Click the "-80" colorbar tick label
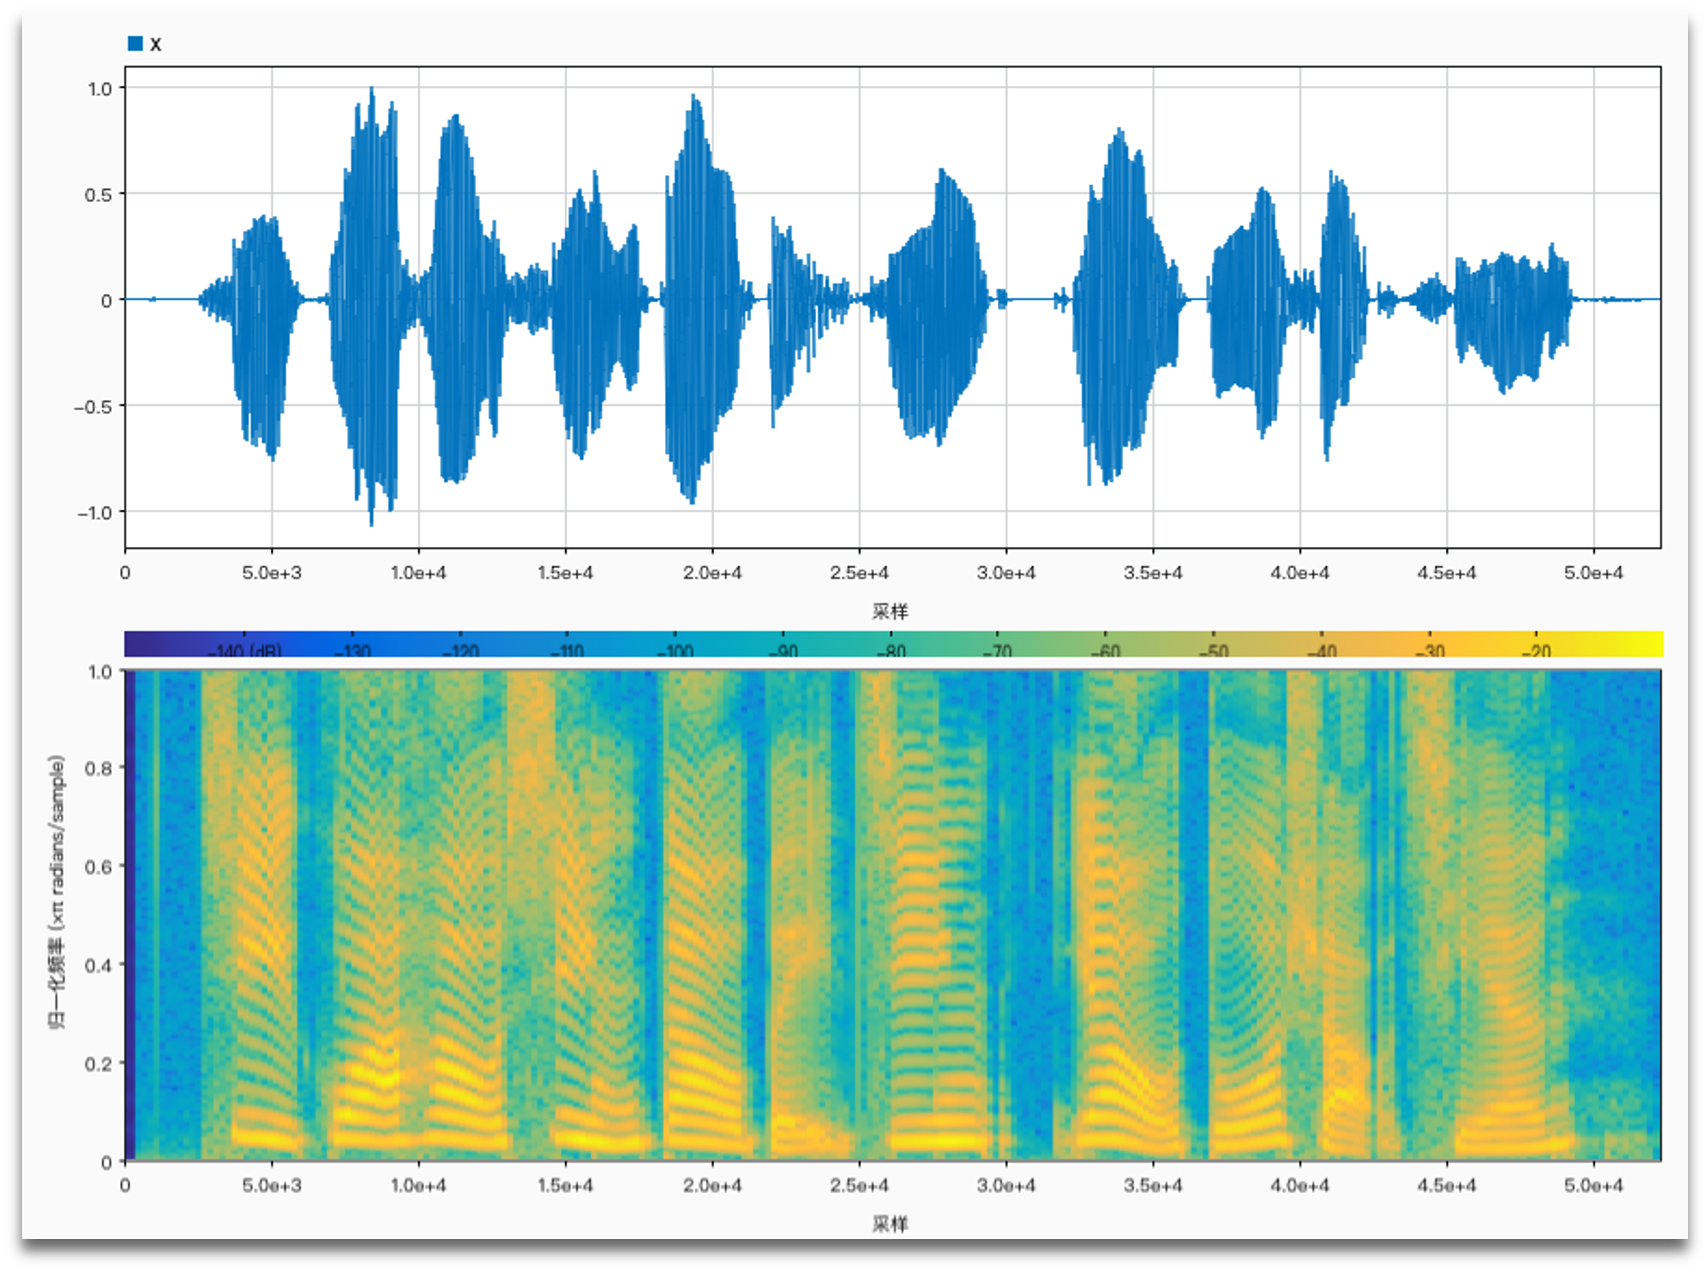 tap(891, 651)
